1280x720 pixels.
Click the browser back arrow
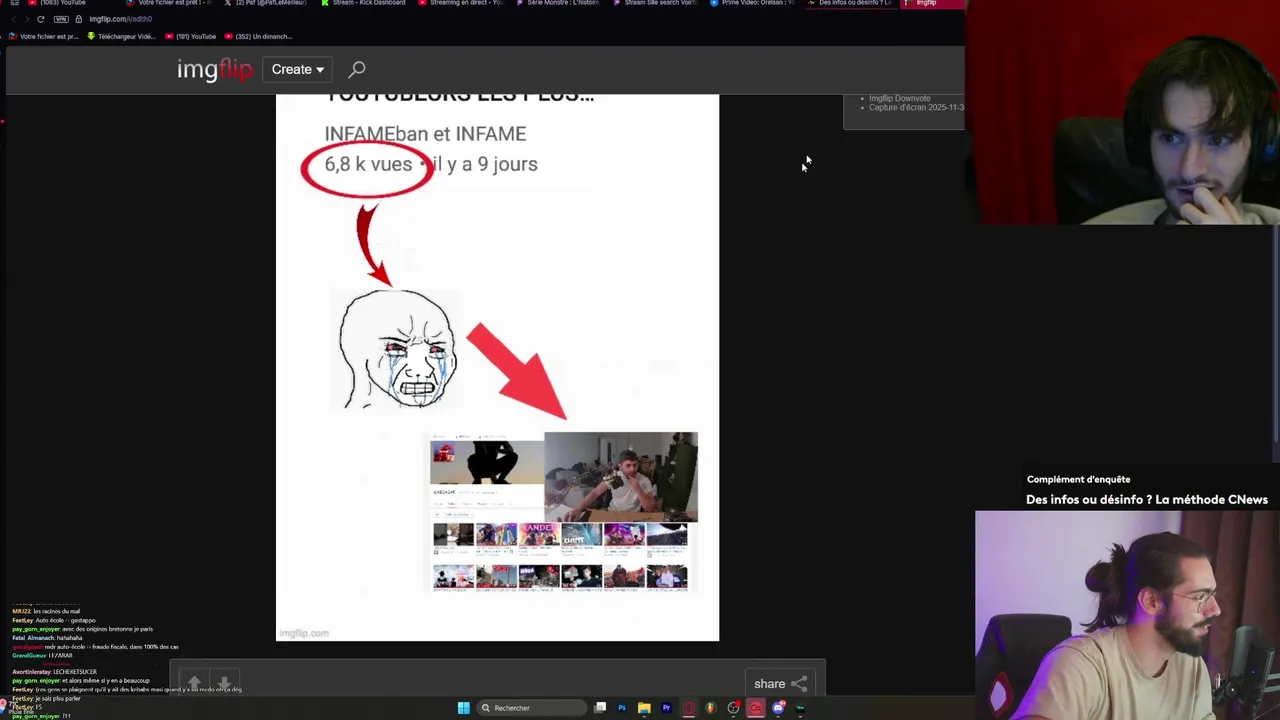(x=13, y=19)
